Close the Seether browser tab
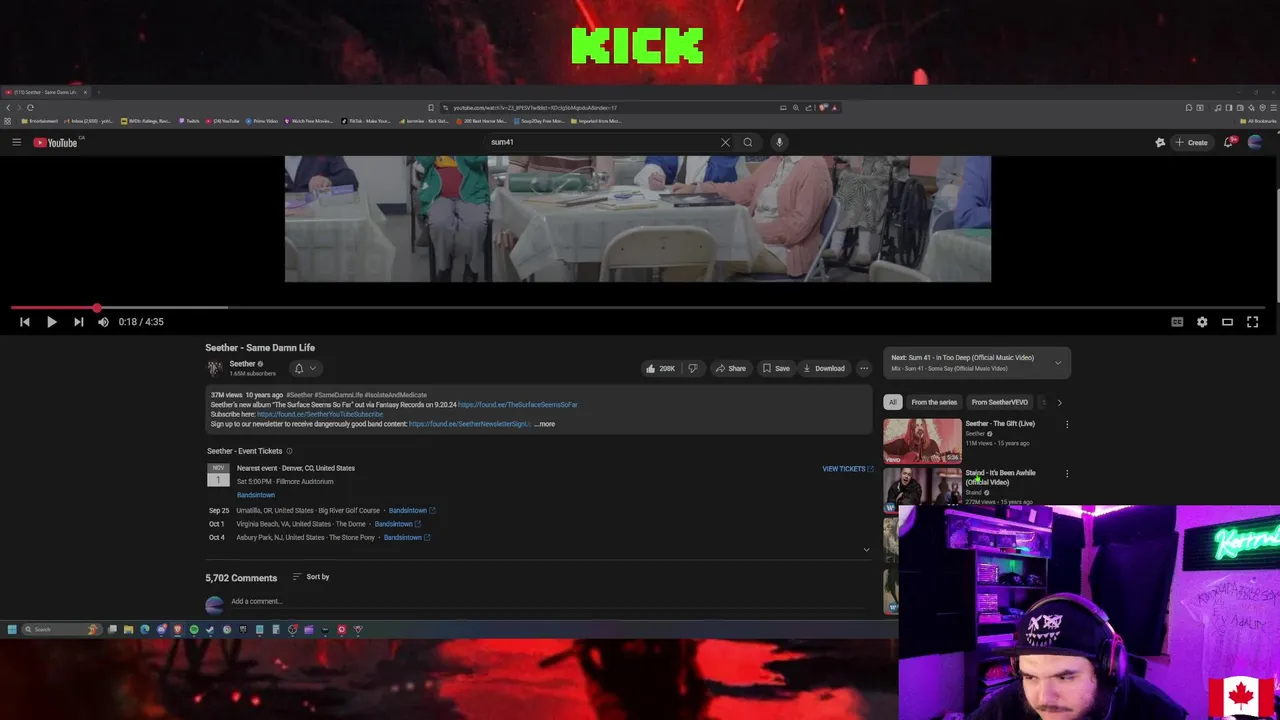1280x720 pixels. coord(85,92)
